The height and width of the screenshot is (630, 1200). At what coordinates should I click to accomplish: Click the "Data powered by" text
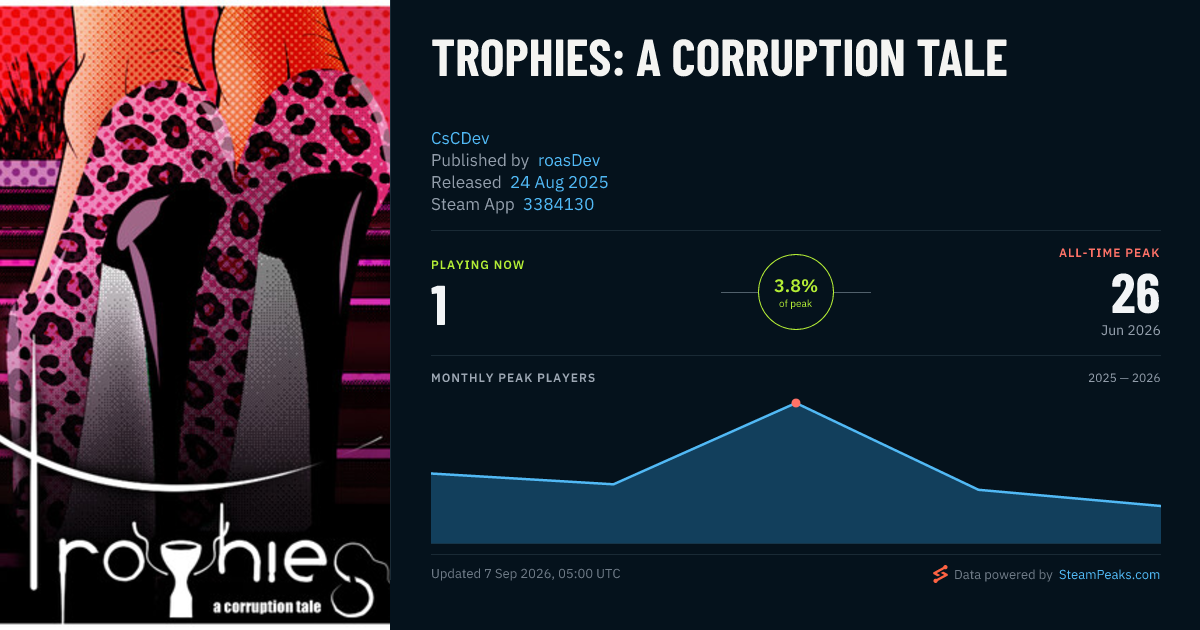click(1003, 575)
